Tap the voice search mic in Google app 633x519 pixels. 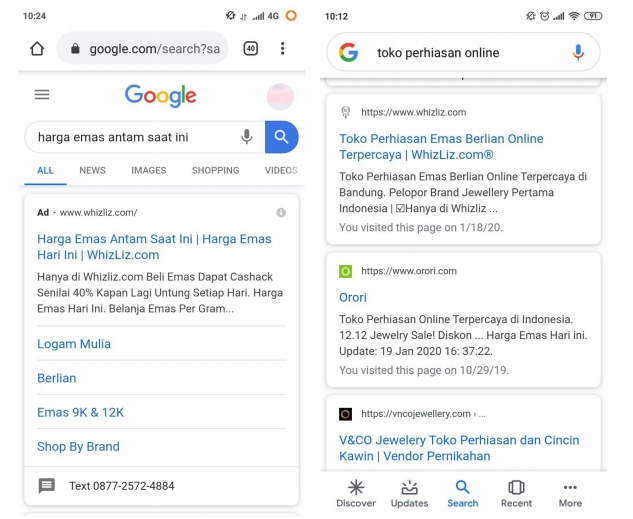pyautogui.click(x=578, y=52)
